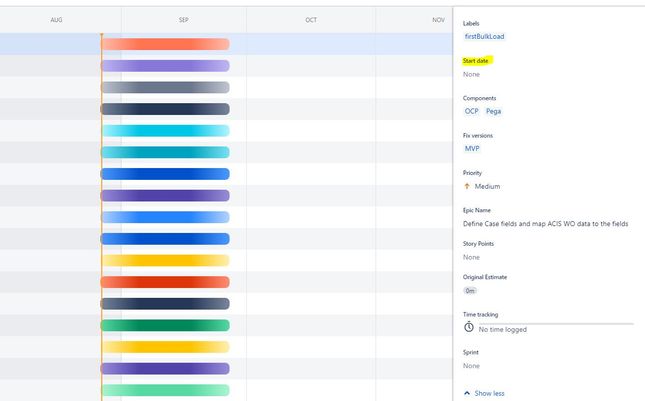
Task: Edit the Epic Name text value
Action: coord(545,224)
